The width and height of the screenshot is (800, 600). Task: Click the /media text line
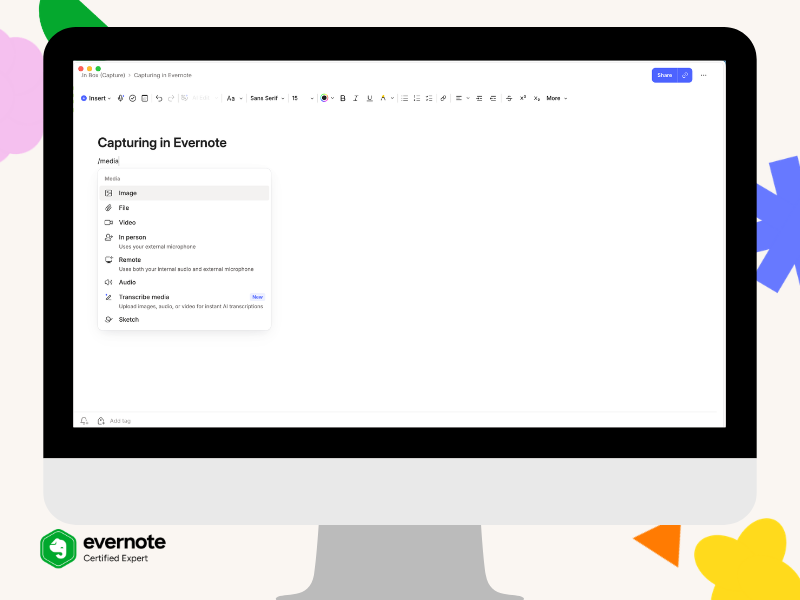[108, 161]
